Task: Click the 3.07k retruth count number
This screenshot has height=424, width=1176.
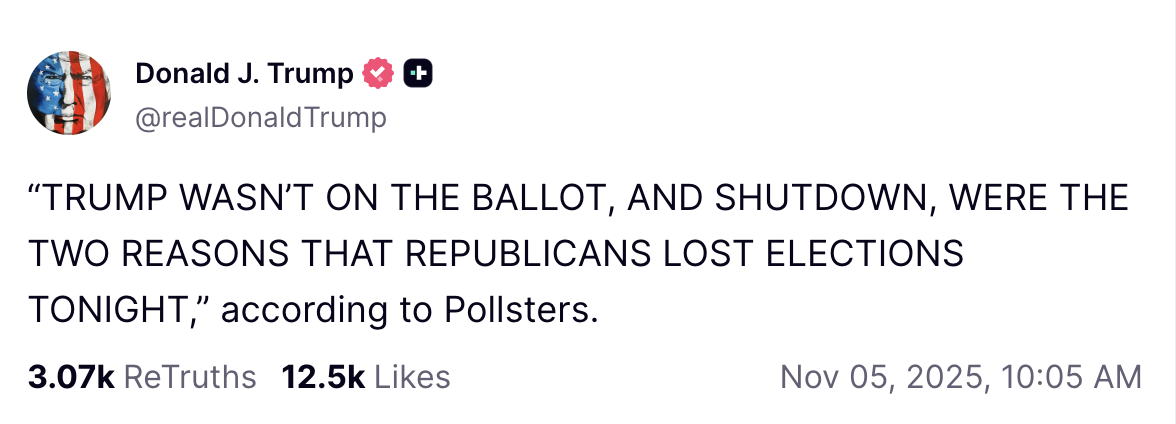Action: 72,377
